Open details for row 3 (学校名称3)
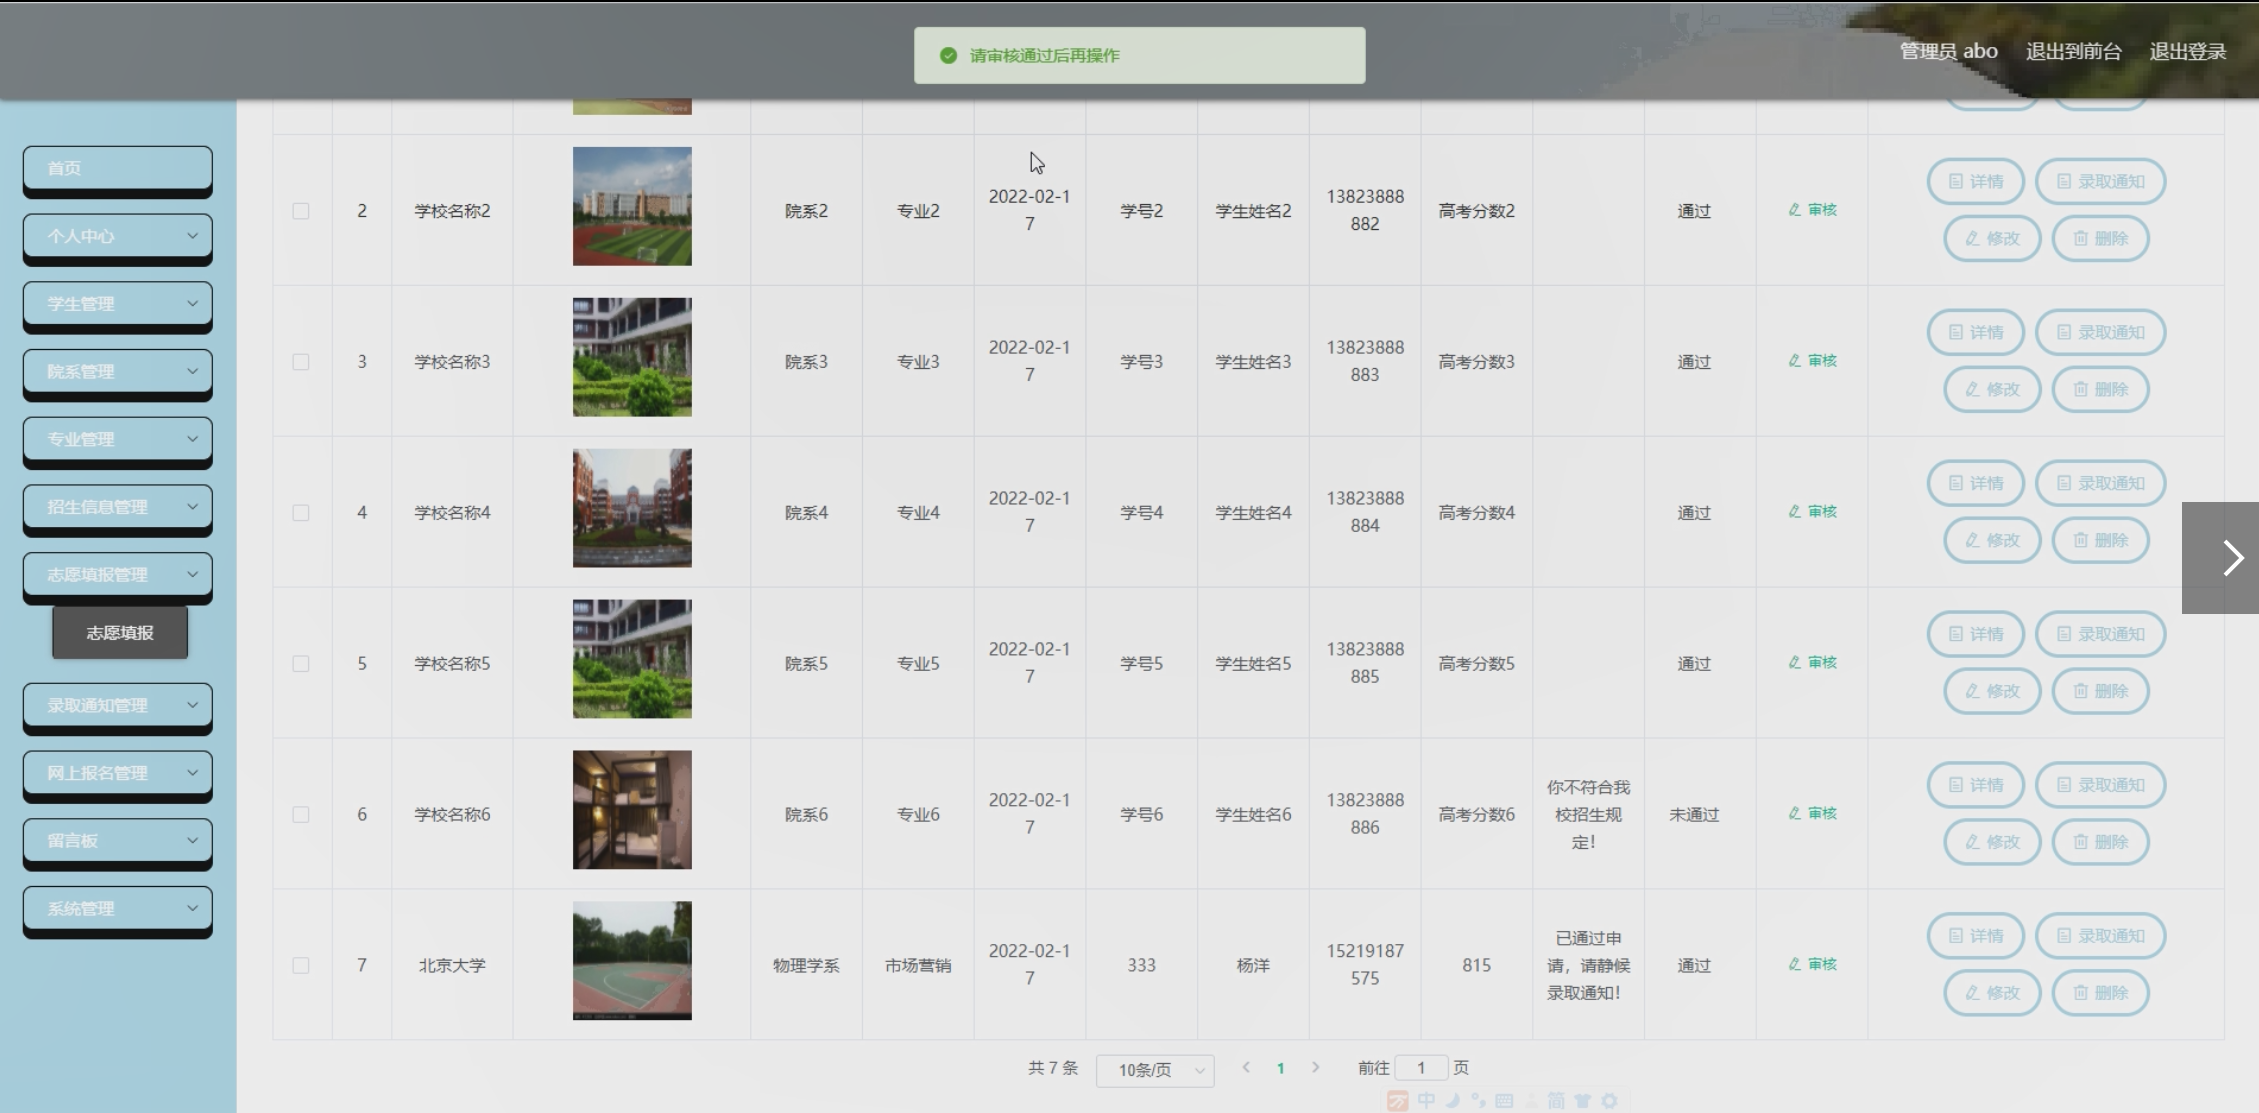Viewport: 2259px width, 1113px height. coord(1975,332)
